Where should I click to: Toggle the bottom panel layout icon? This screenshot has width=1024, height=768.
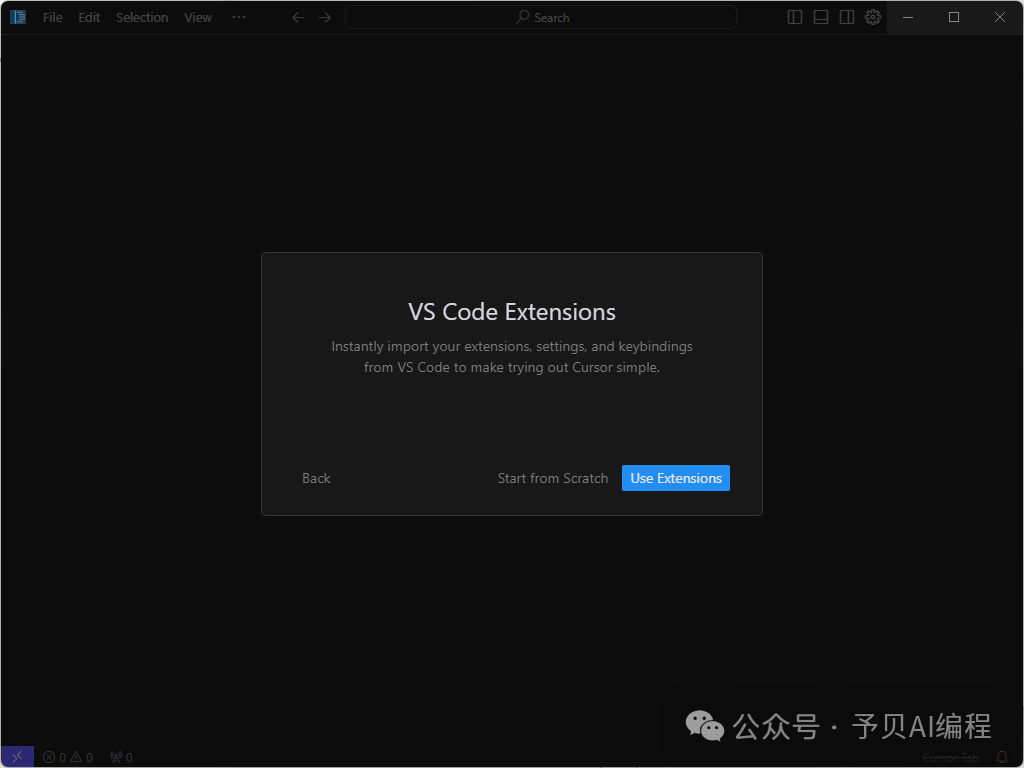821,17
